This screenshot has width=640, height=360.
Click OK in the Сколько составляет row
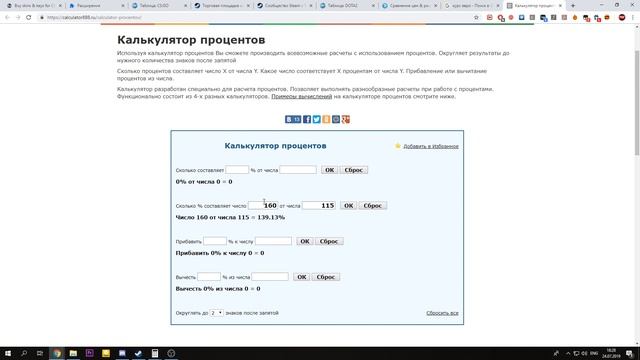[329, 170]
